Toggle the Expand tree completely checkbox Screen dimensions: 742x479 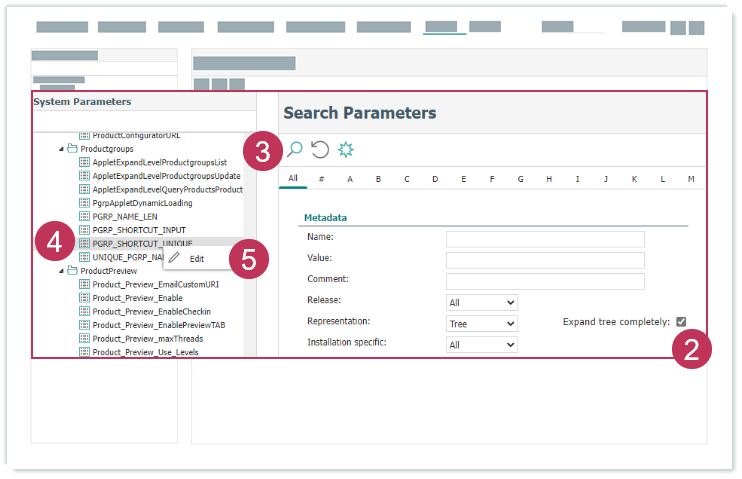pos(681,322)
